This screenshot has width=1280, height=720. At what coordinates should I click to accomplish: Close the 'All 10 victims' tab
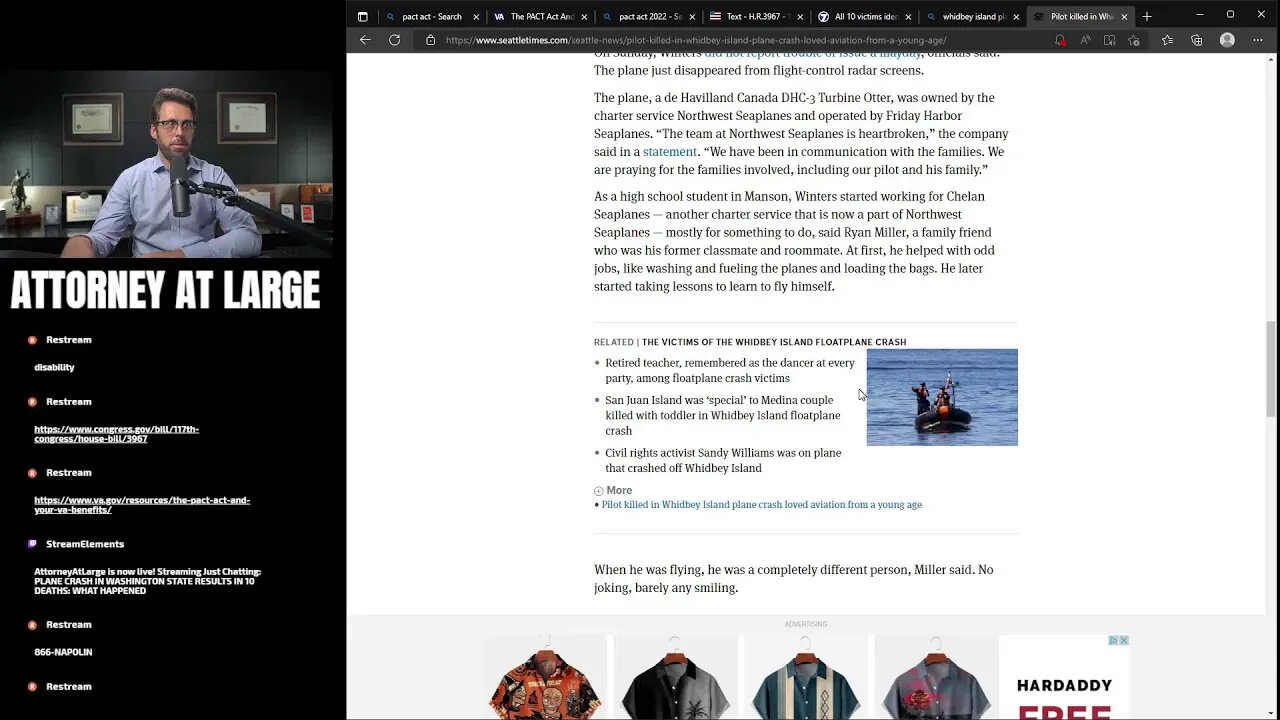point(908,17)
